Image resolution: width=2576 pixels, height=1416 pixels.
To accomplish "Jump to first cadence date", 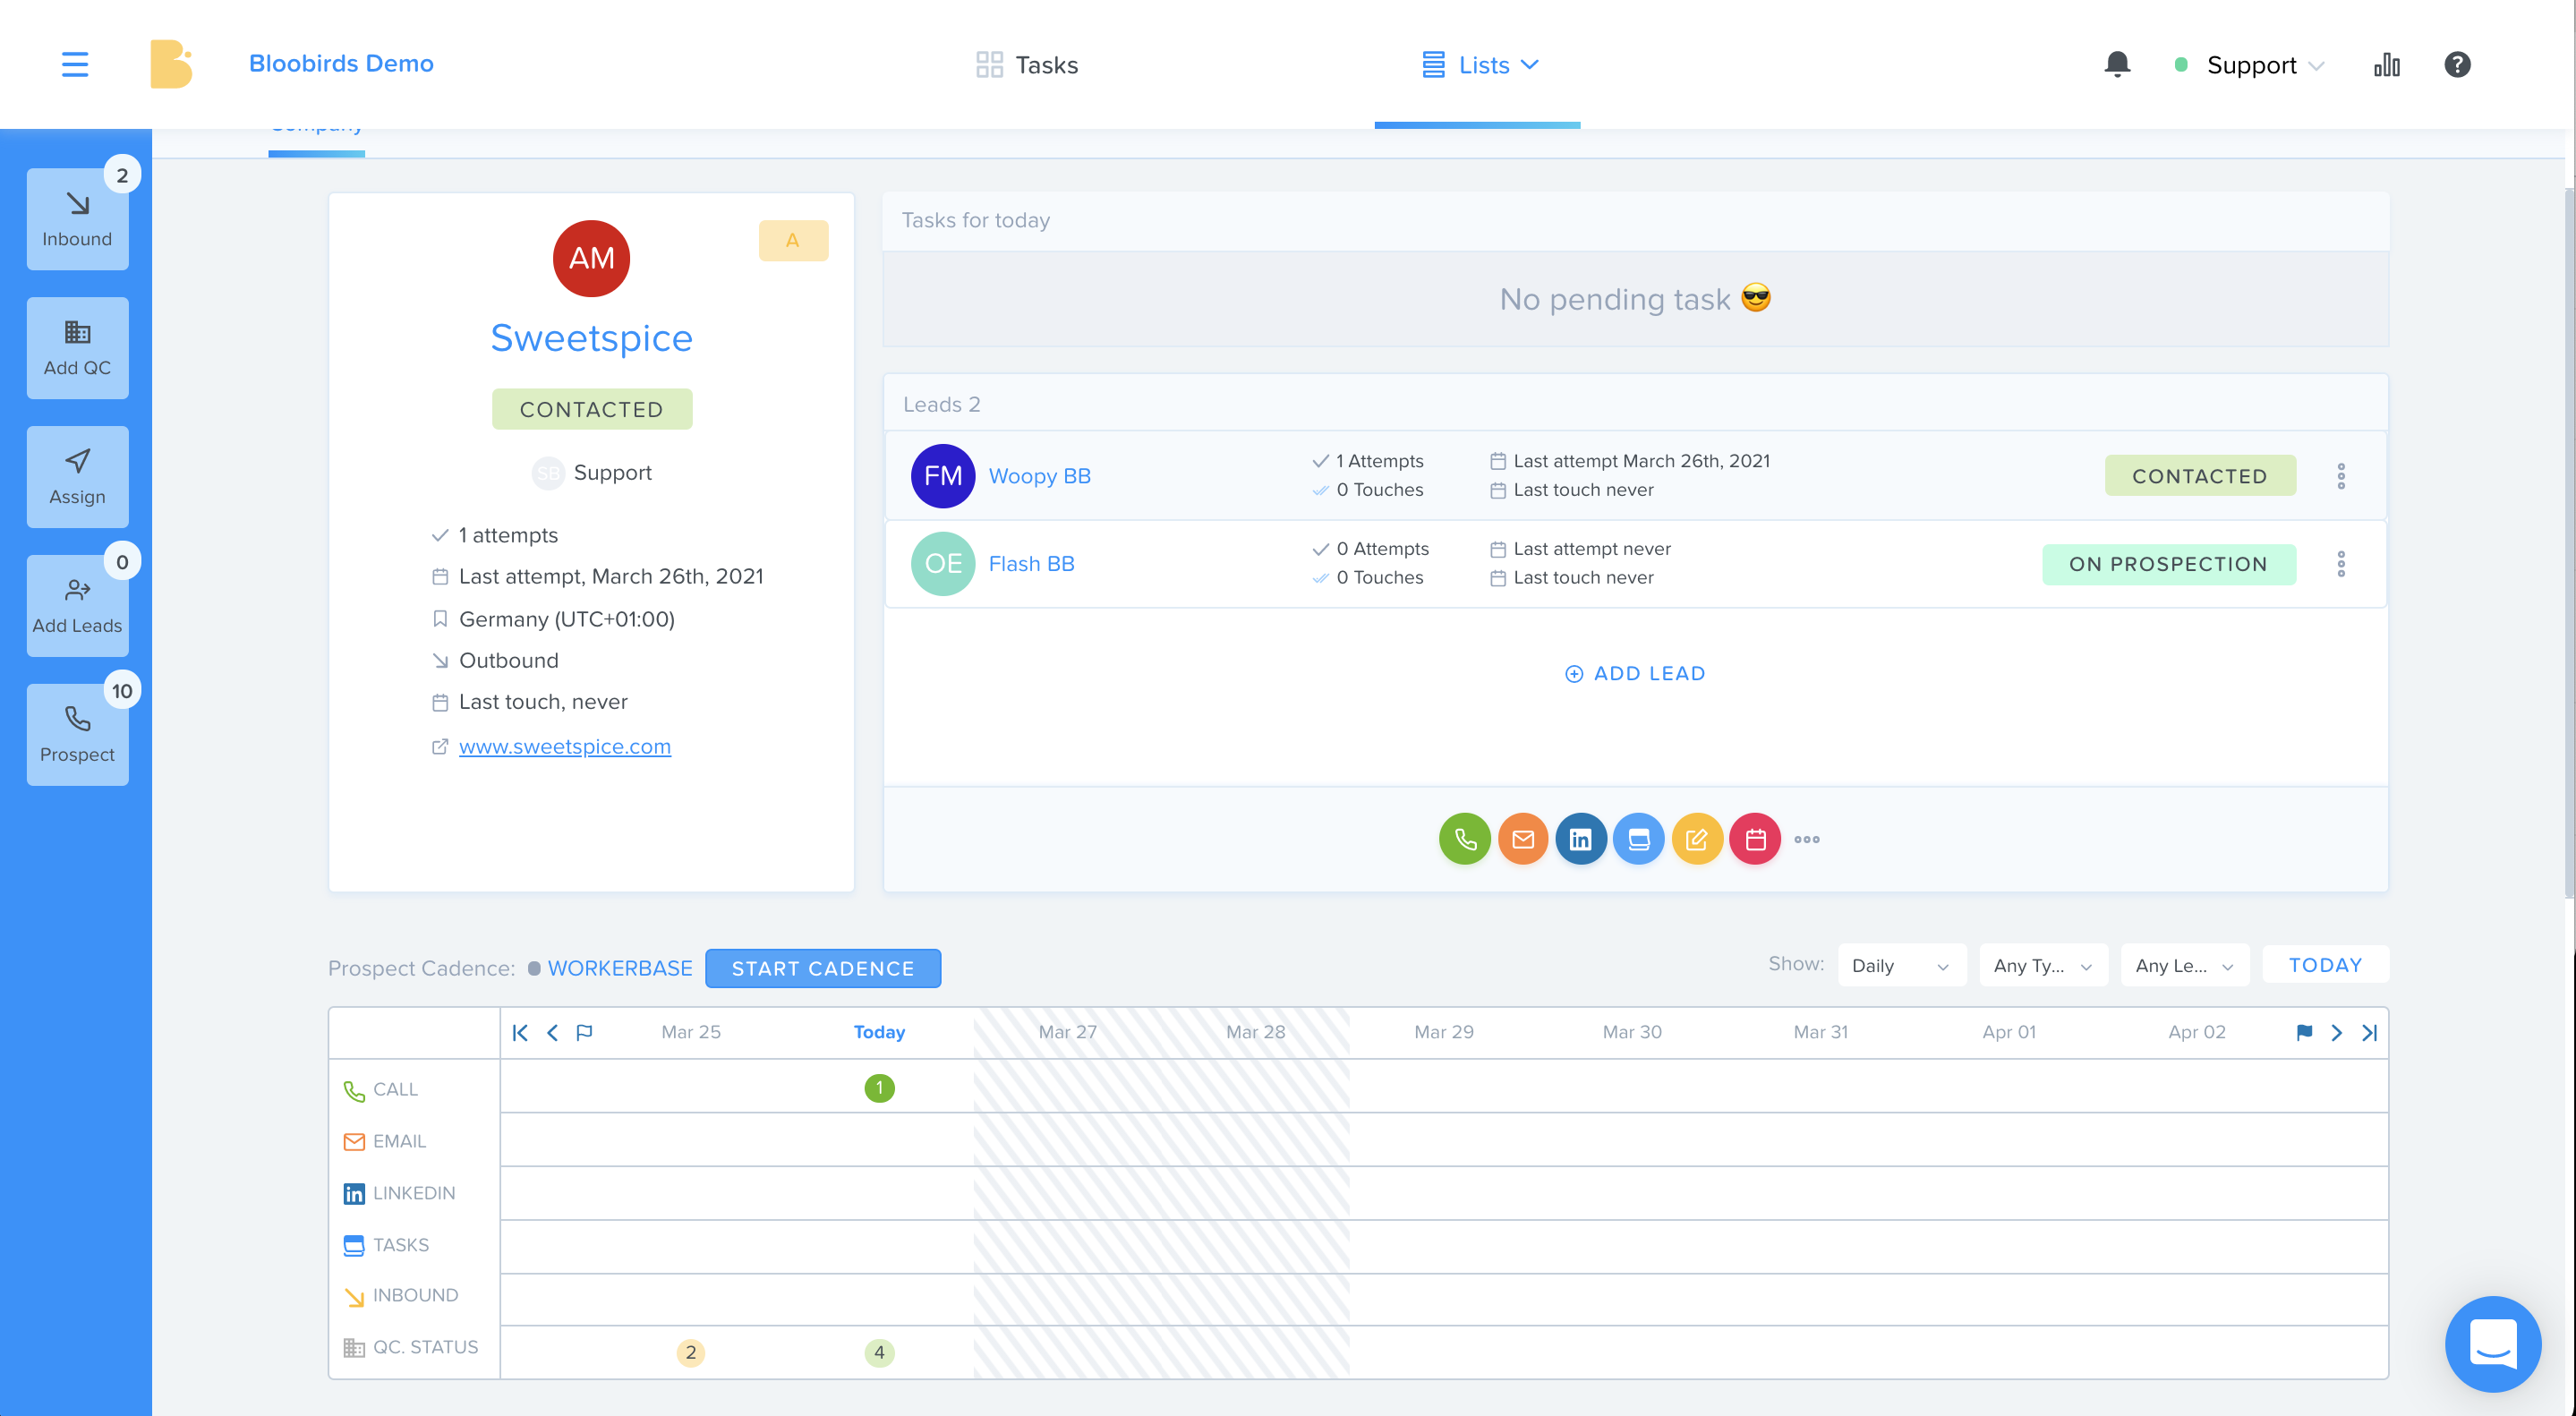I will [x=520, y=1032].
